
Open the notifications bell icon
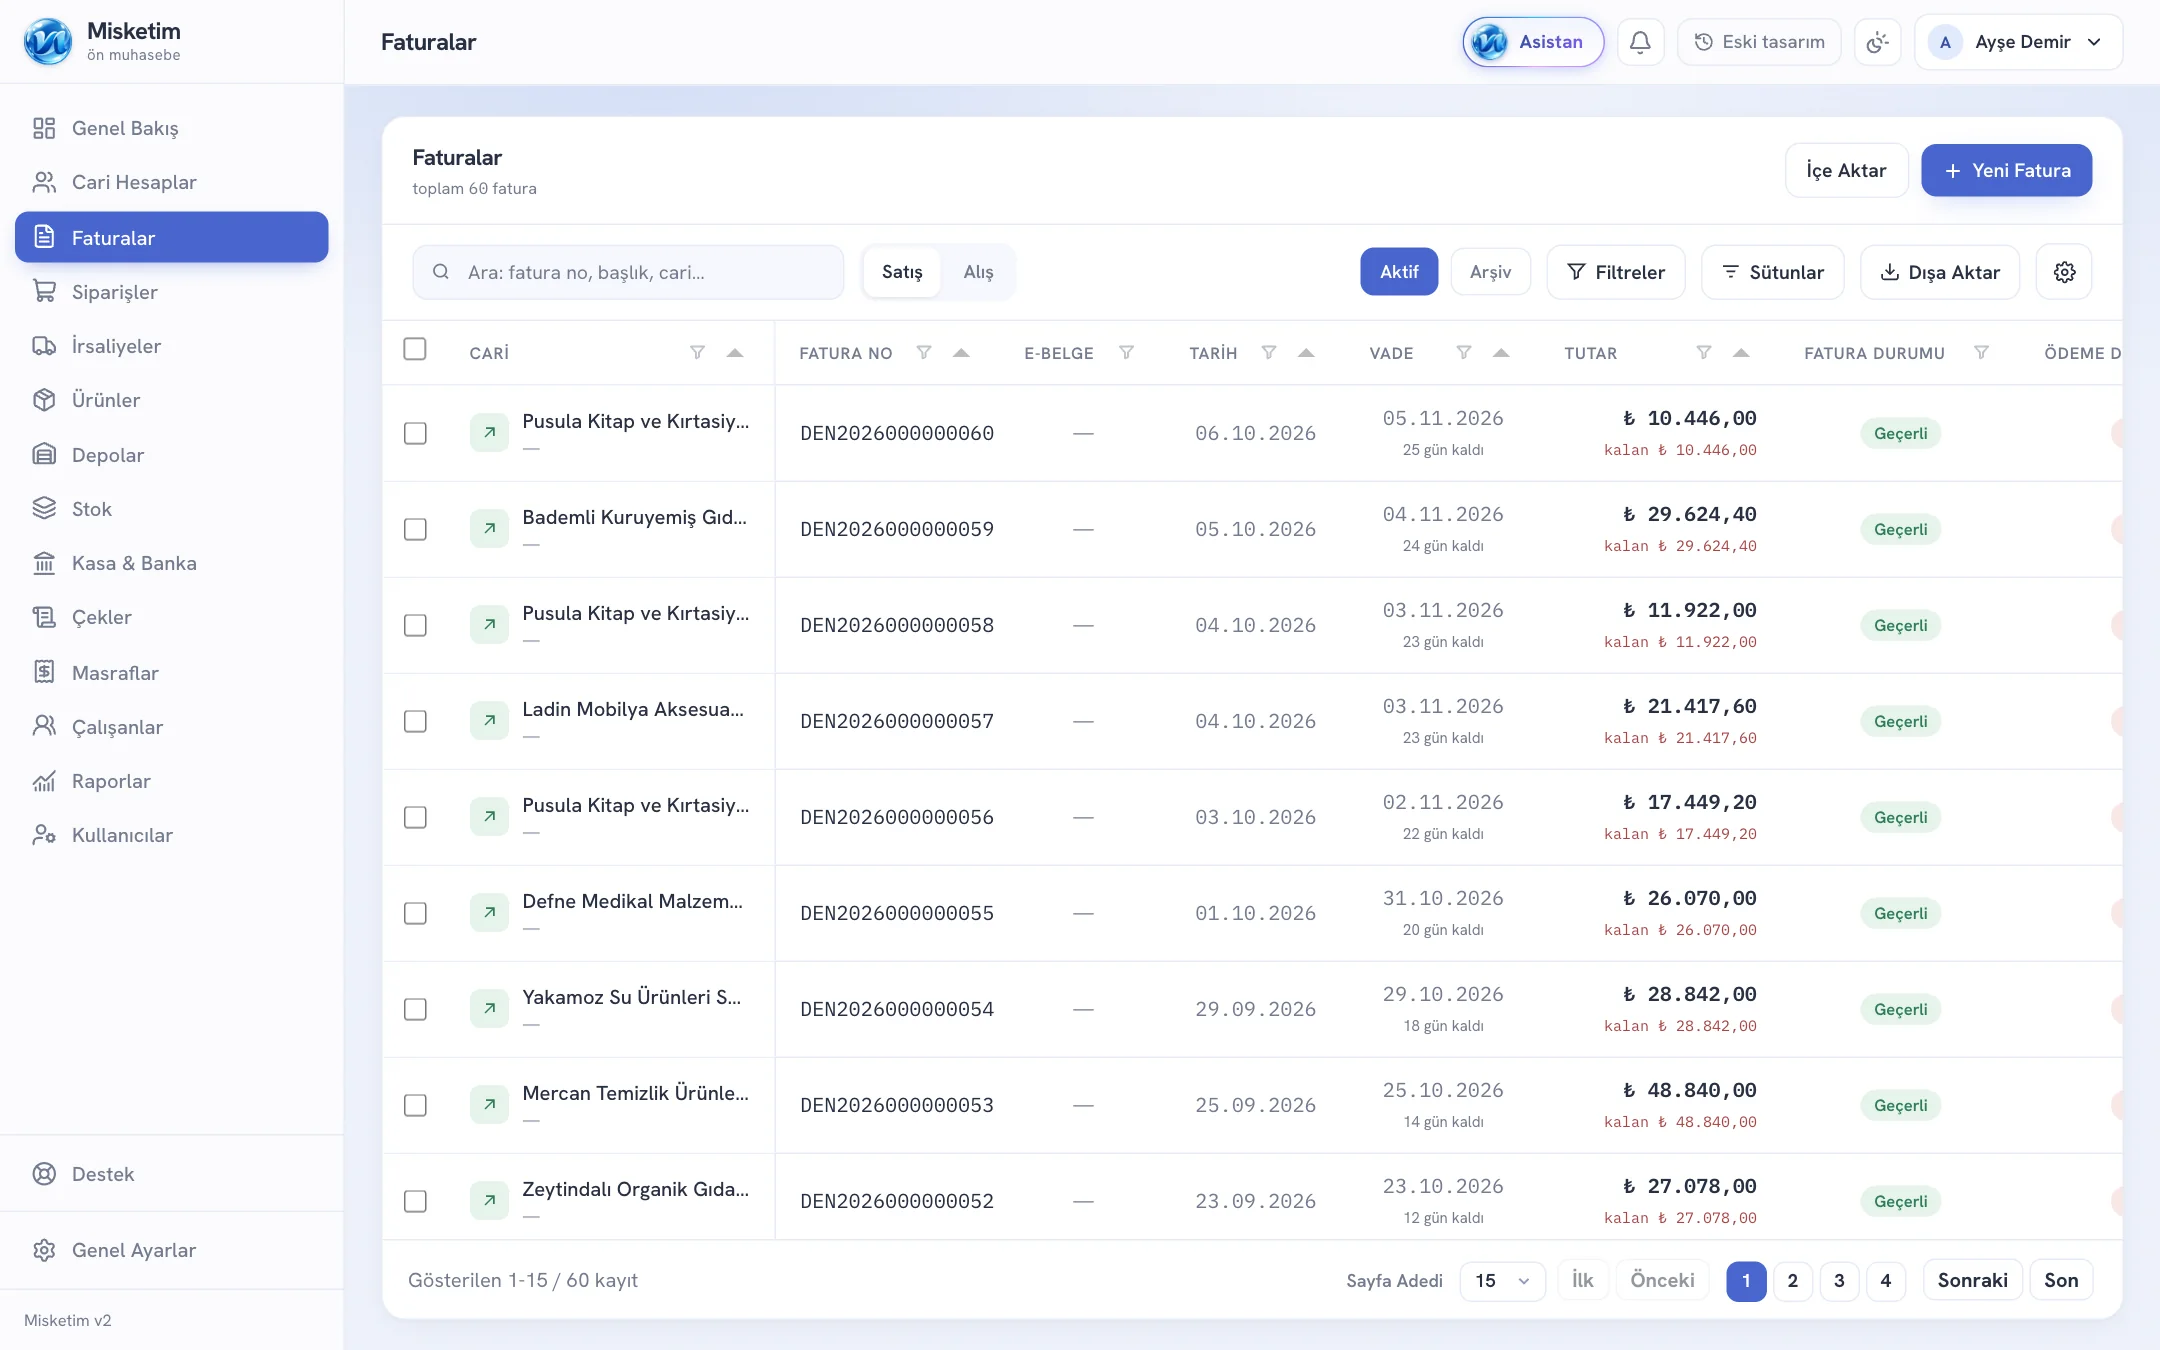[1640, 42]
